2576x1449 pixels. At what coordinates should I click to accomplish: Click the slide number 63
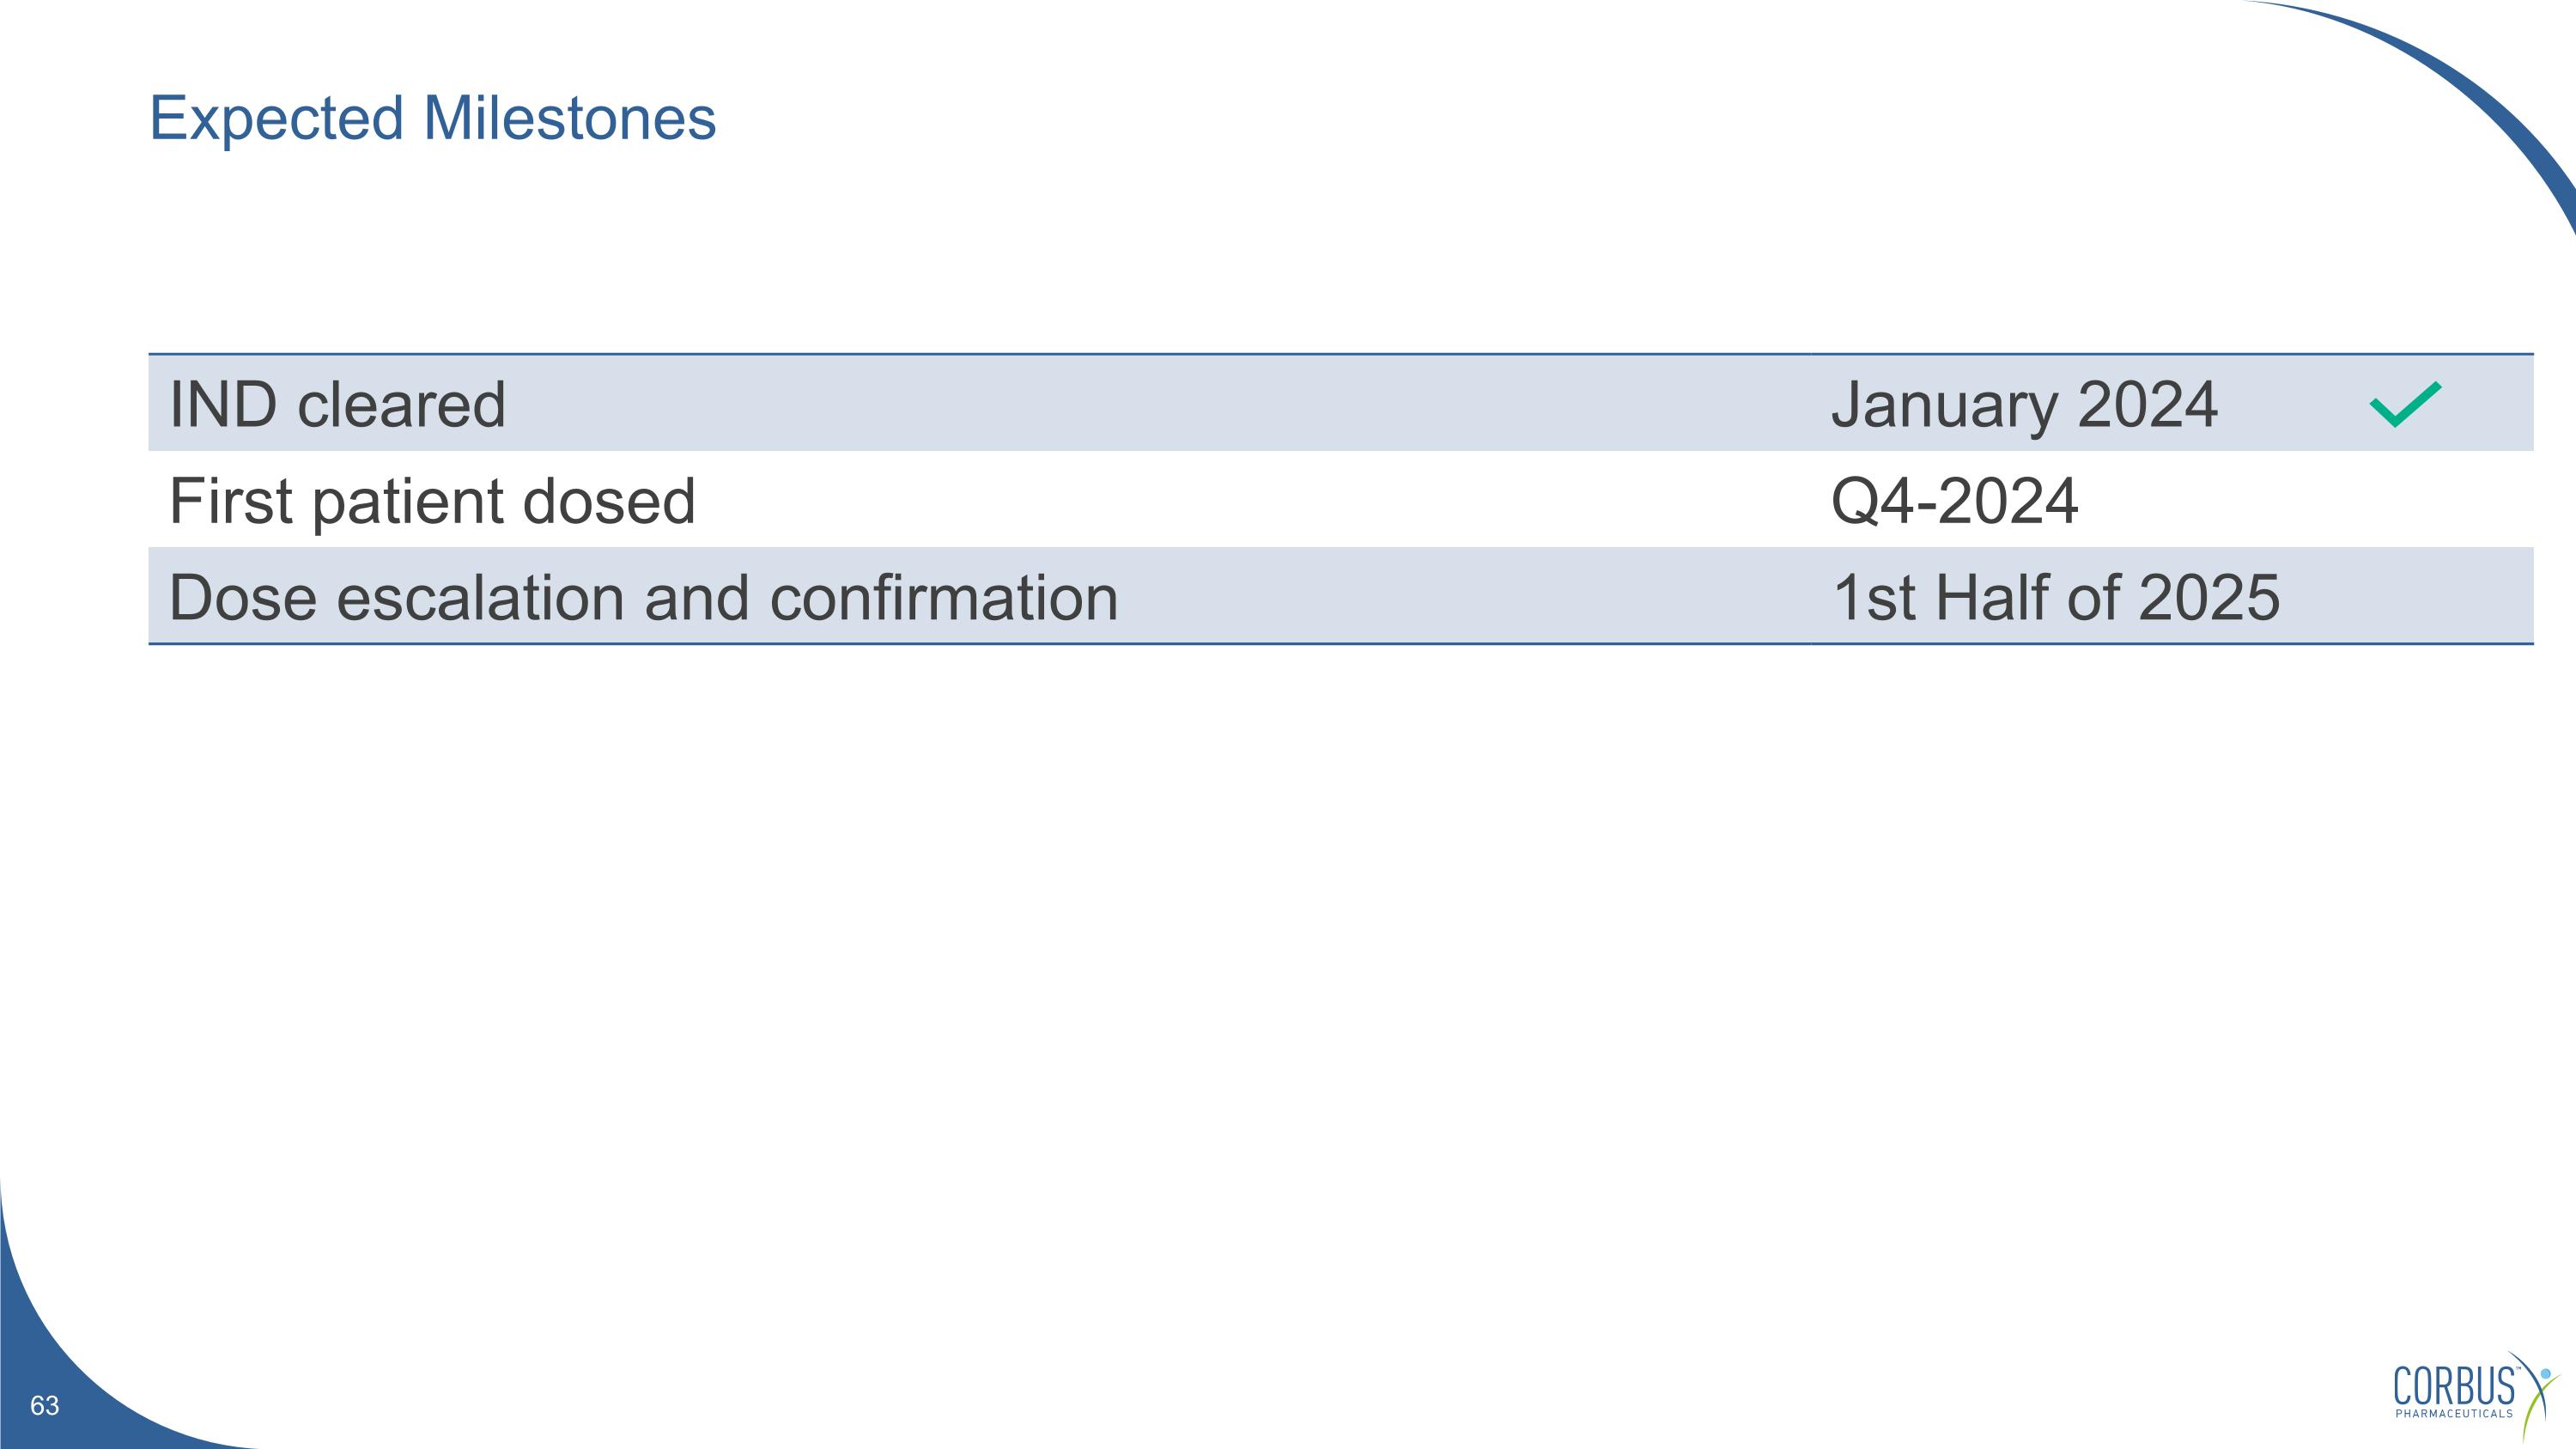coord(44,1406)
